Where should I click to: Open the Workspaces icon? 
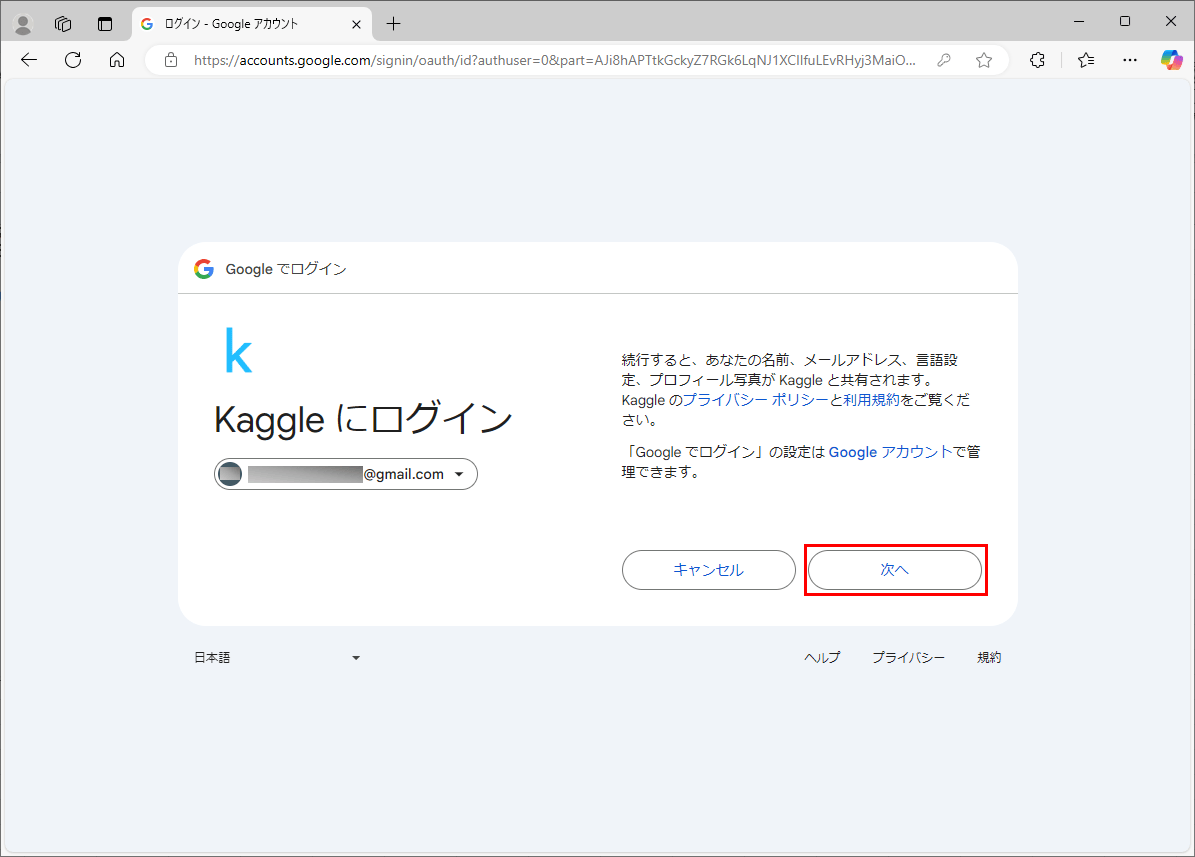[63, 24]
